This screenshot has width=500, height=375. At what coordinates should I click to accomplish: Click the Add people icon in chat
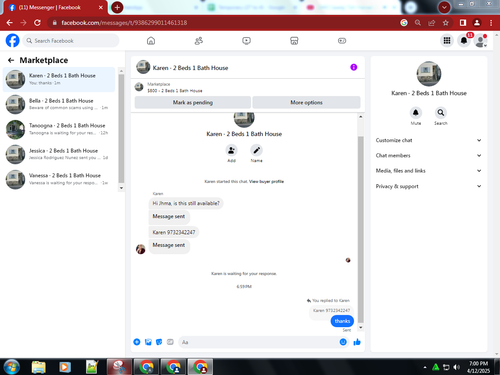pos(231,150)
